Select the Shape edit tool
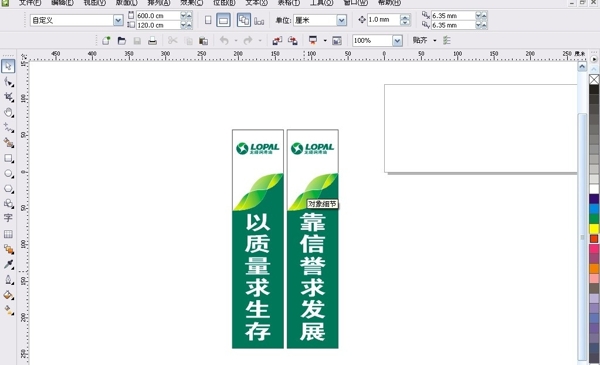Image resolution: width=600 pixels, height=365 pixels. point(8,82)
